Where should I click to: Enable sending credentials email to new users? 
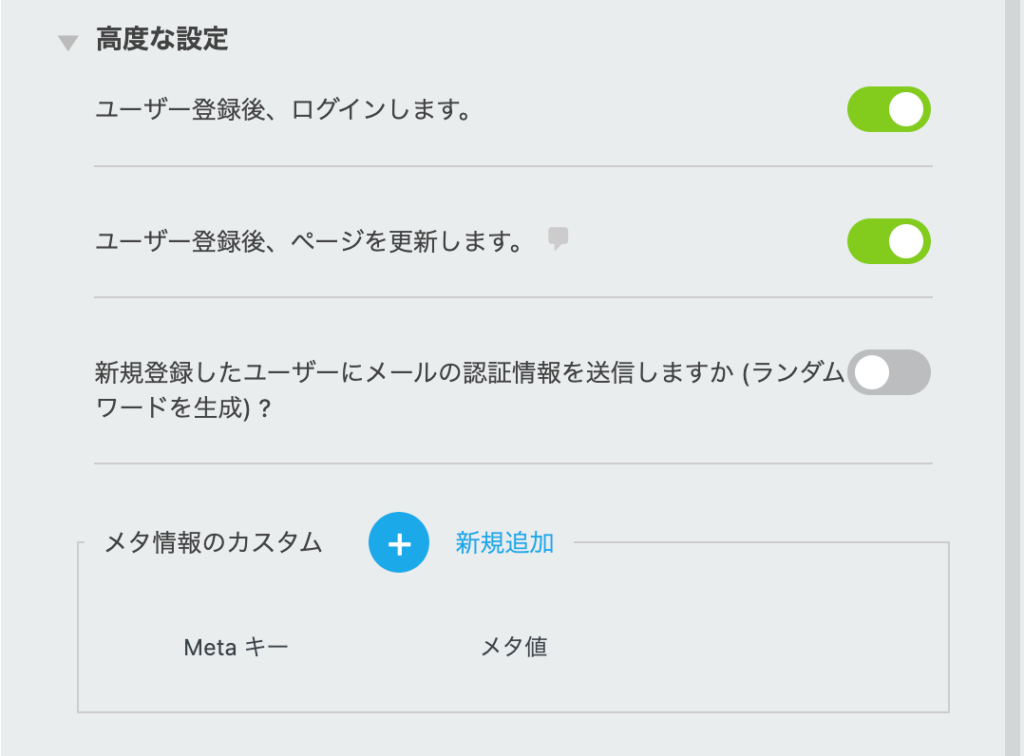click(889, 372)
